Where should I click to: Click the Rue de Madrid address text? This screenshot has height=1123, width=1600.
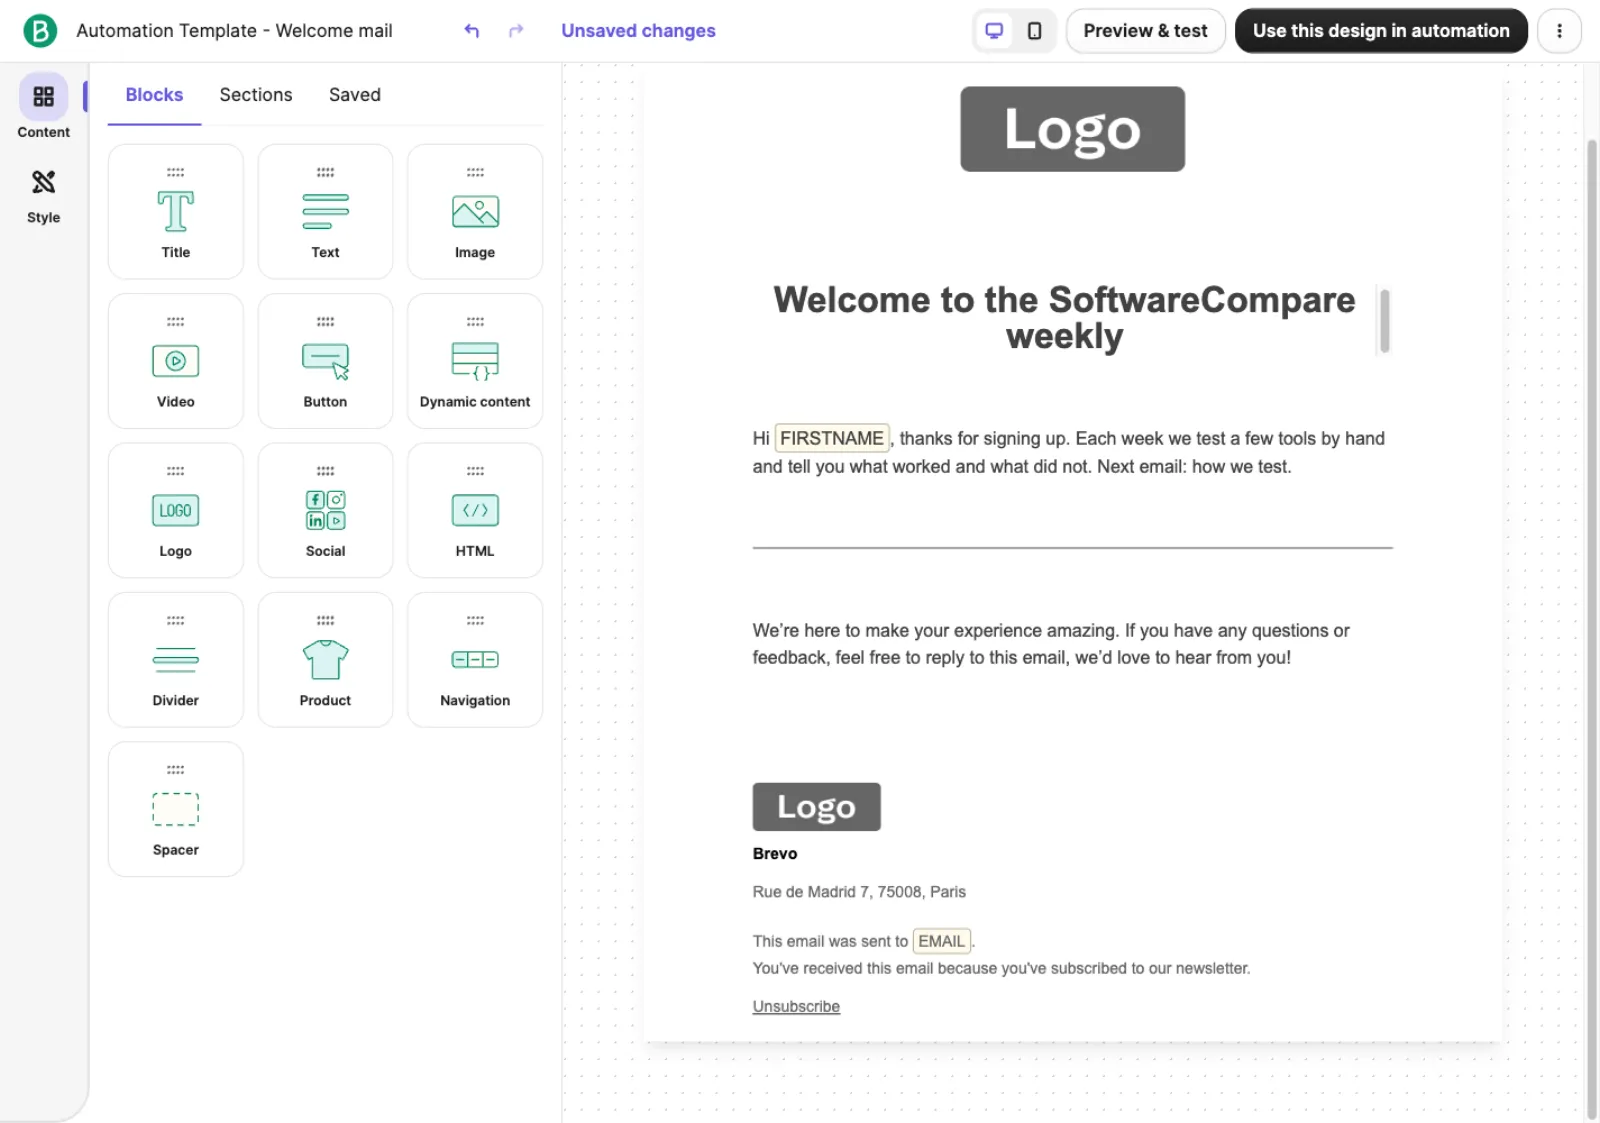[x=859, y=892]
